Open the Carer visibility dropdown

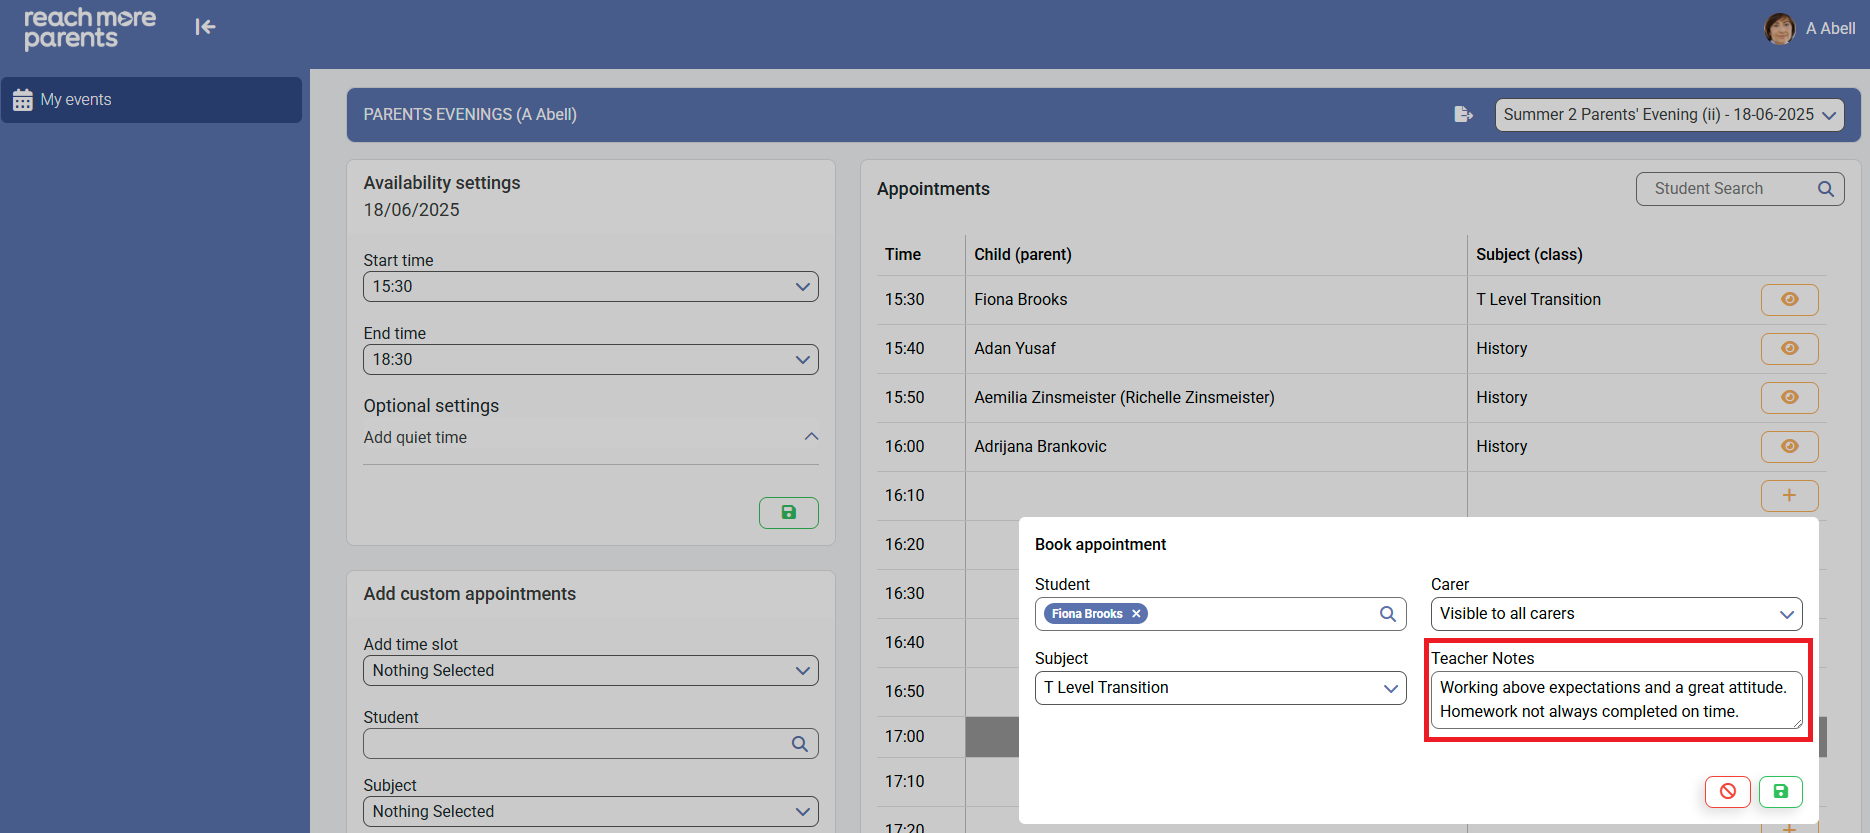click(1615, 614)
